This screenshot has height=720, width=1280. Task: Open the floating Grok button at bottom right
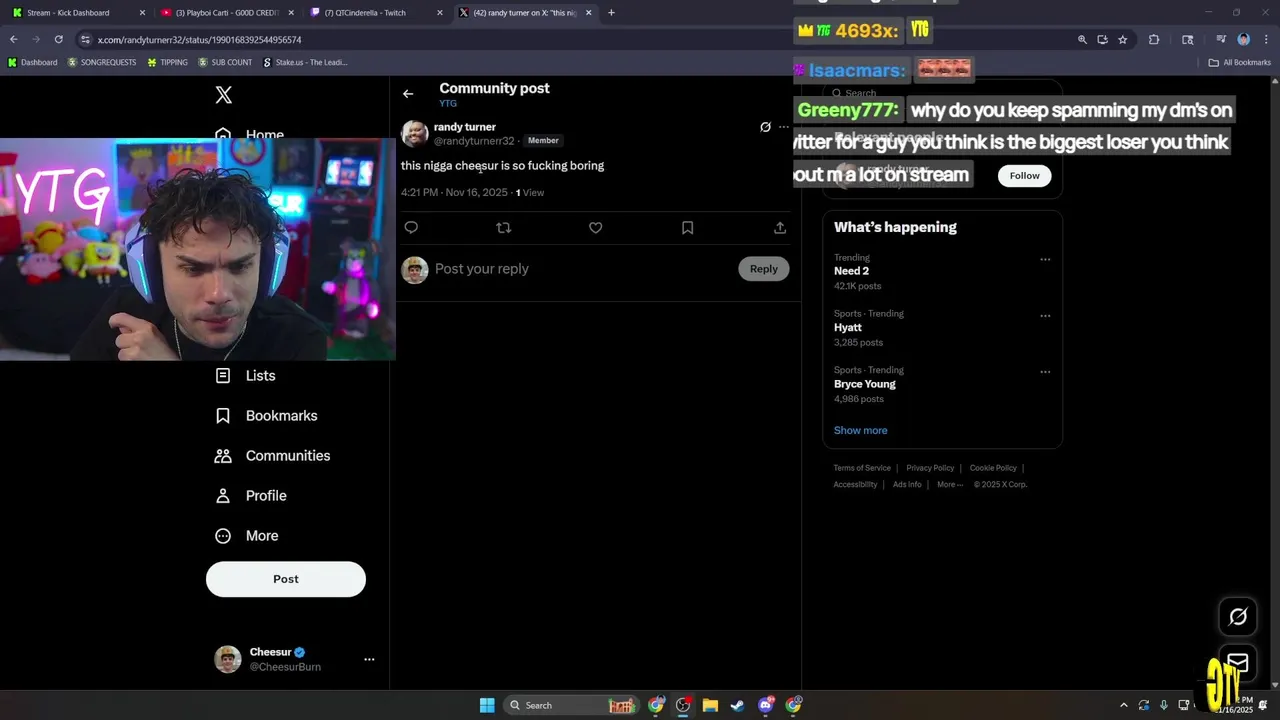click(1238, 617)
